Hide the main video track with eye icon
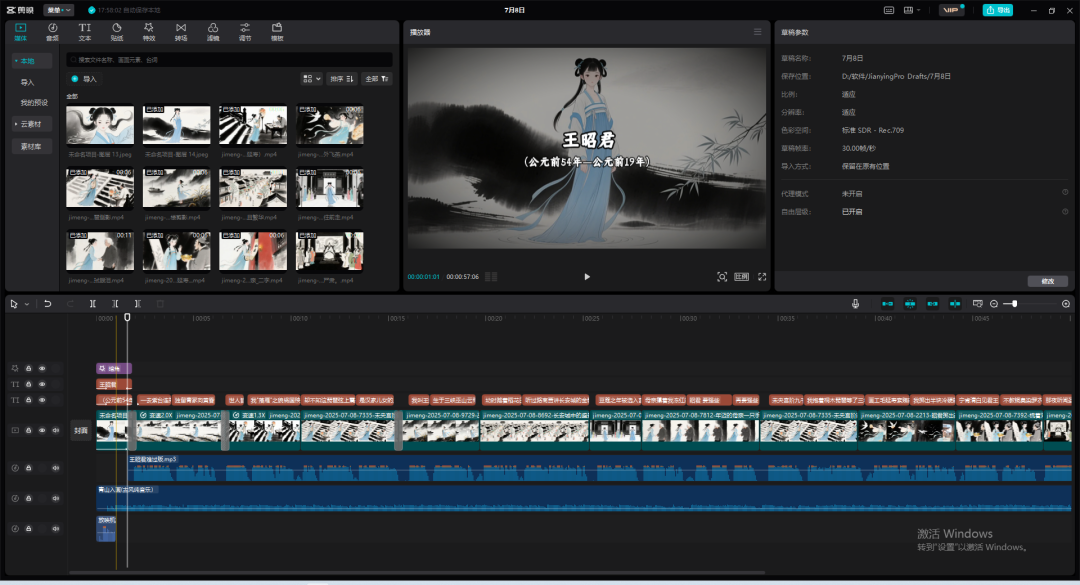Image resolution: width=1080 pixels, height=585 pixels. pos(42,430)
